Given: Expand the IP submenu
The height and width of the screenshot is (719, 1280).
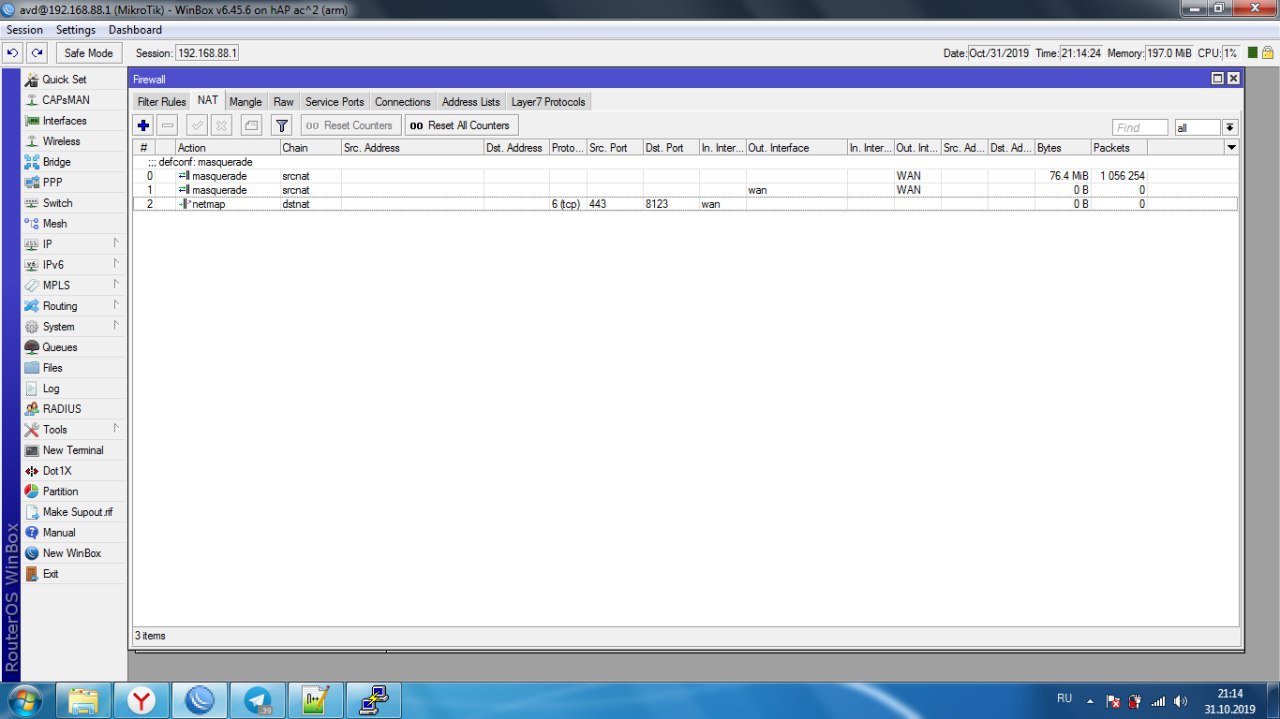Looking at the screenshot, I should 75,244.
